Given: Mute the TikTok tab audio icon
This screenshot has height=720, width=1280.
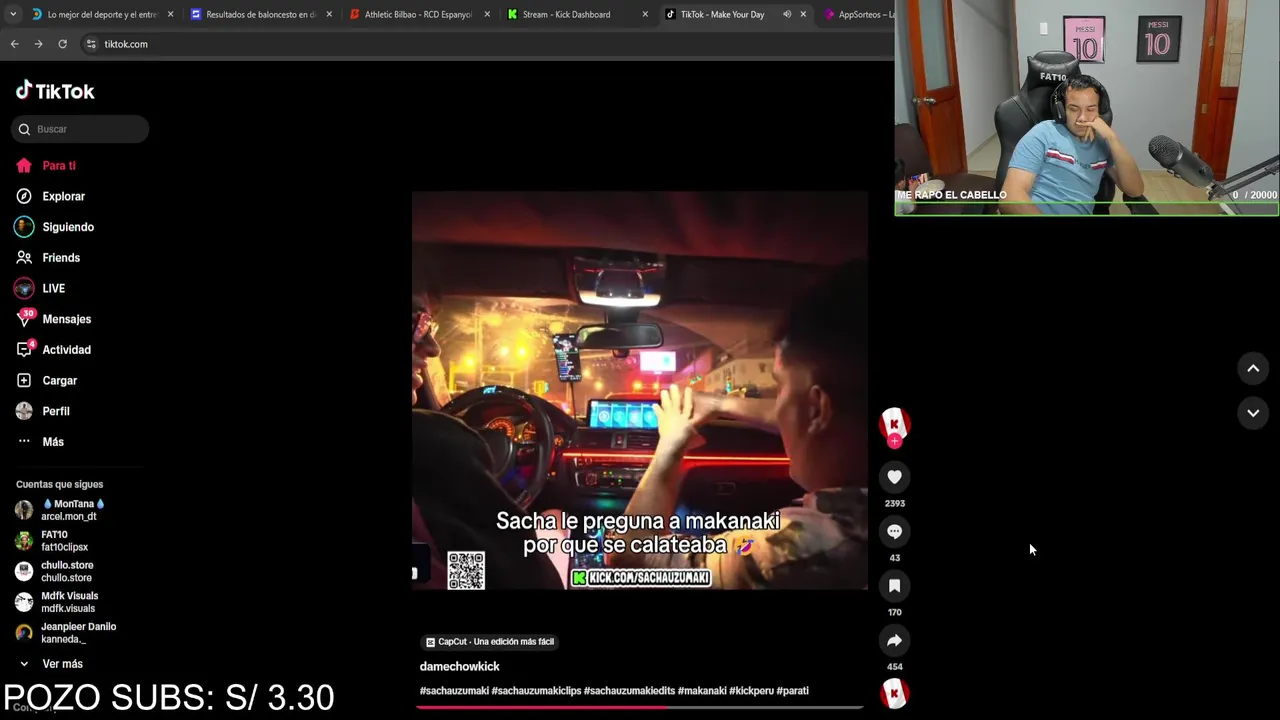Looking at the screenshot, I should [787, 14].
